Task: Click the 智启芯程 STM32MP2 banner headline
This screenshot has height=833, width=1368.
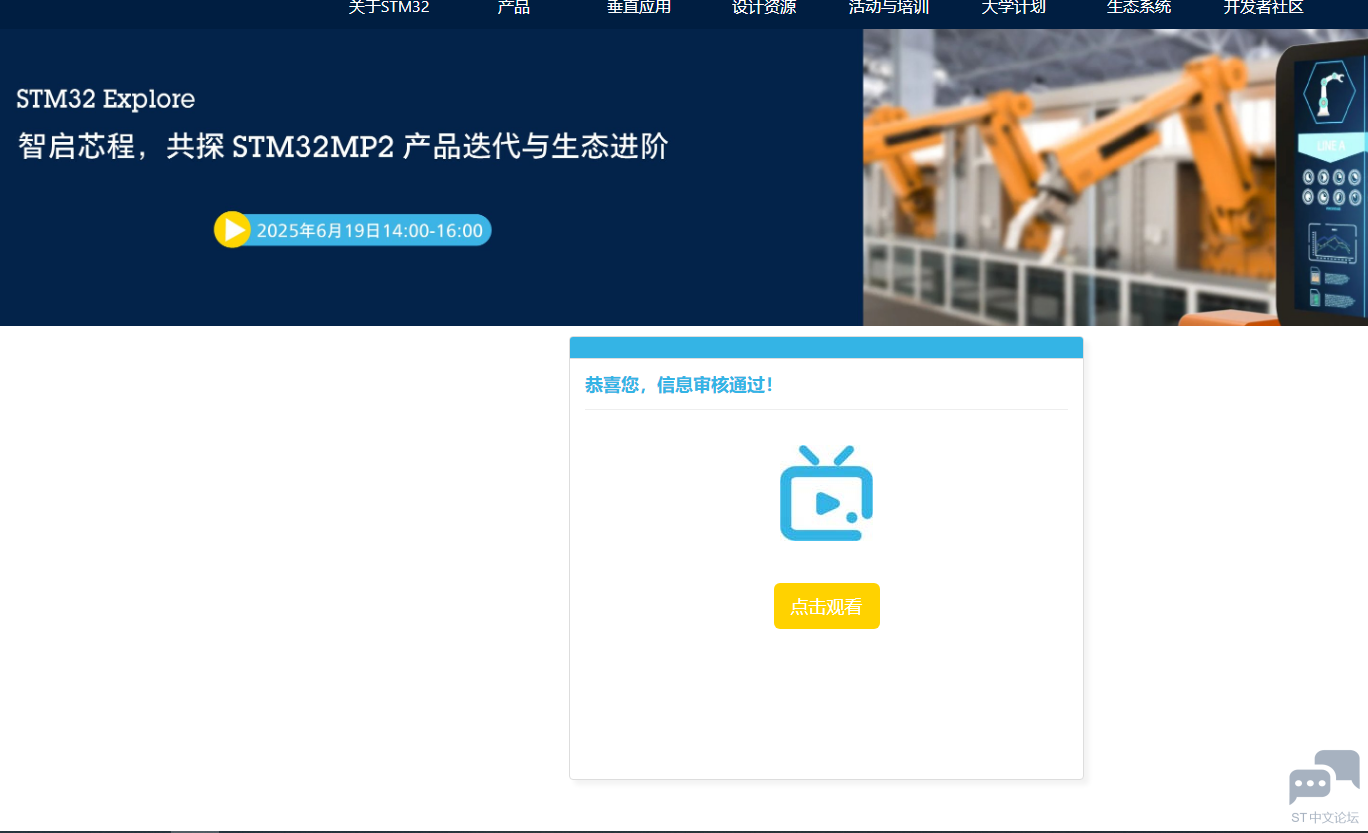Action: [x=343, y=147]
